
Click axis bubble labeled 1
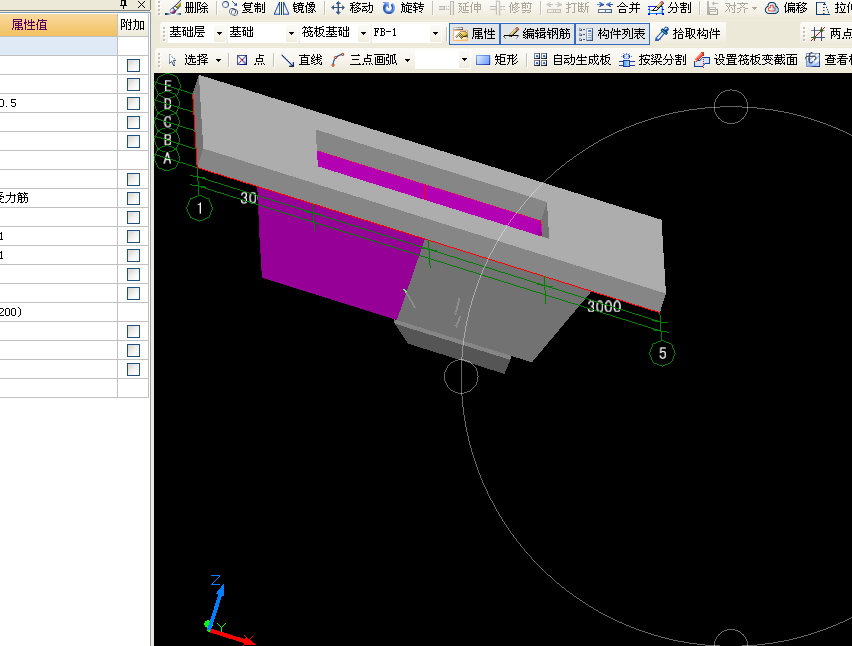[199, 208]
